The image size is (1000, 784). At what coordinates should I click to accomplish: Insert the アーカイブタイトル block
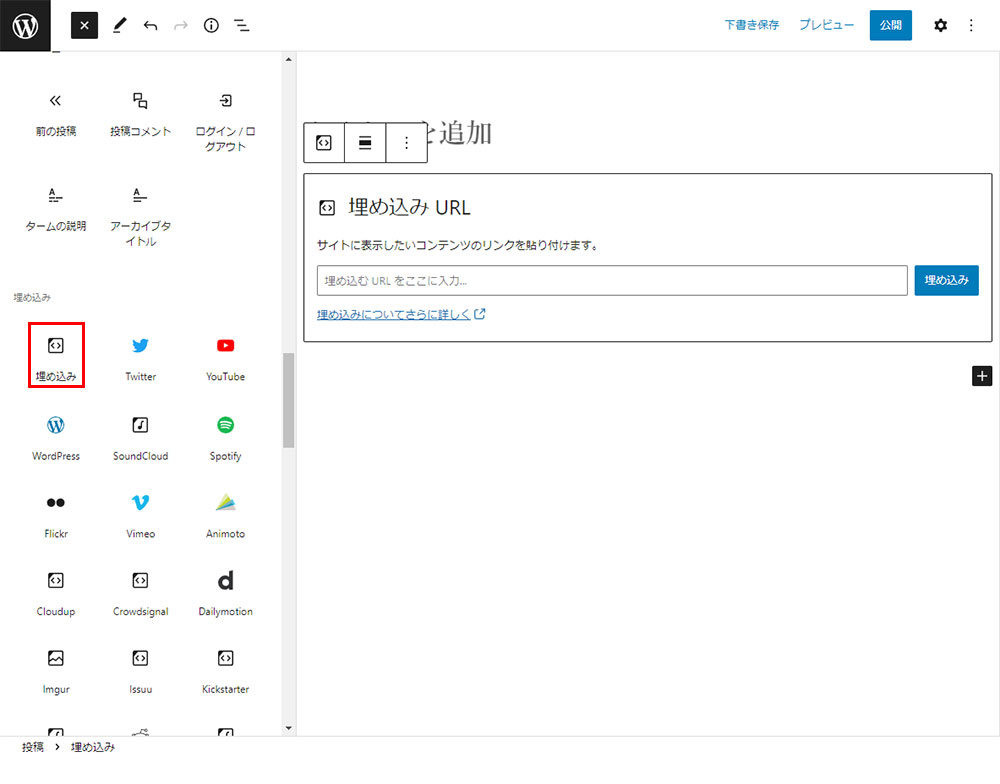140,217
